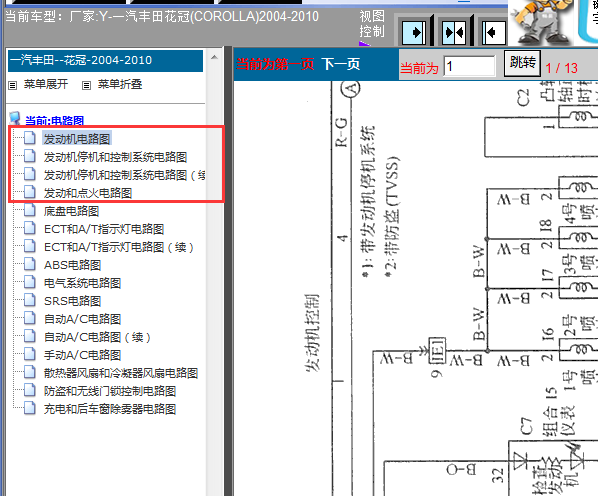
Task: Select 自动A/C电路图 in the tree
Action: tap(82, 319)
